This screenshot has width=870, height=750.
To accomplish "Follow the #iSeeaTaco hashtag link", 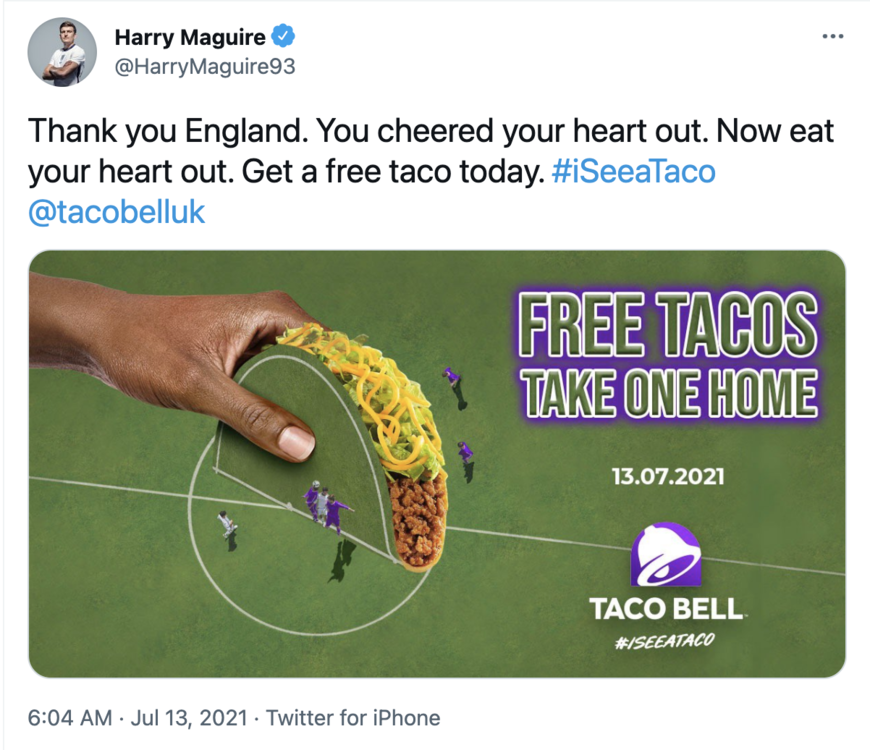I will (x=634, y=171).
